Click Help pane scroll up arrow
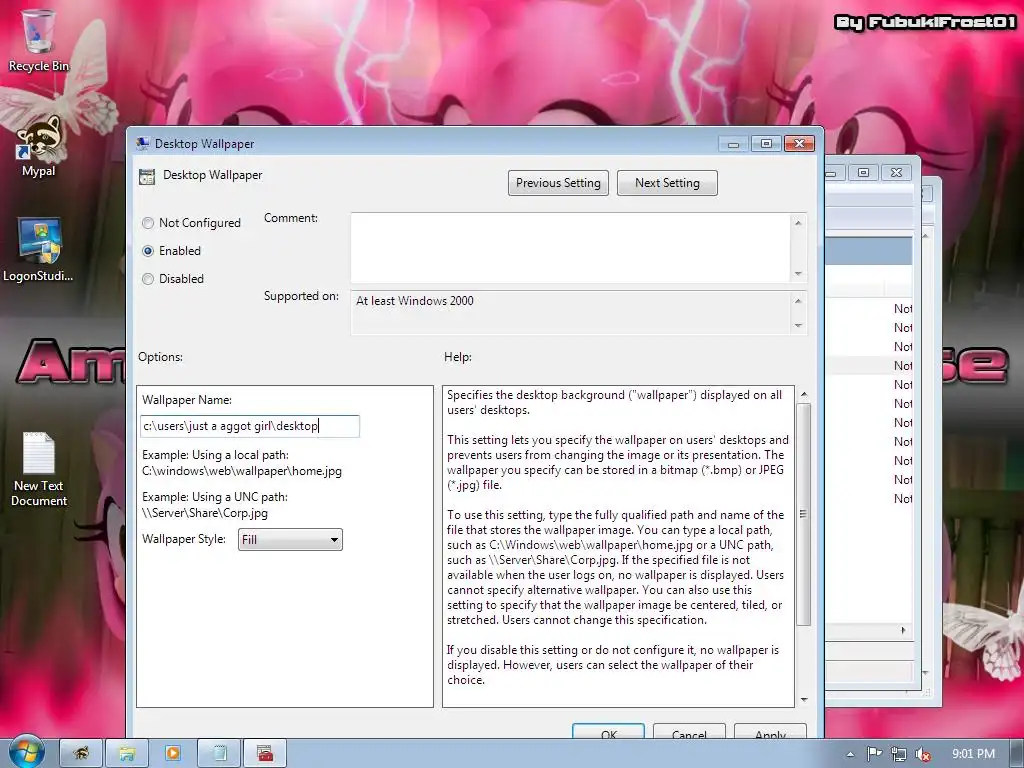Screen dimensions: 1024x768 point(804,394)
